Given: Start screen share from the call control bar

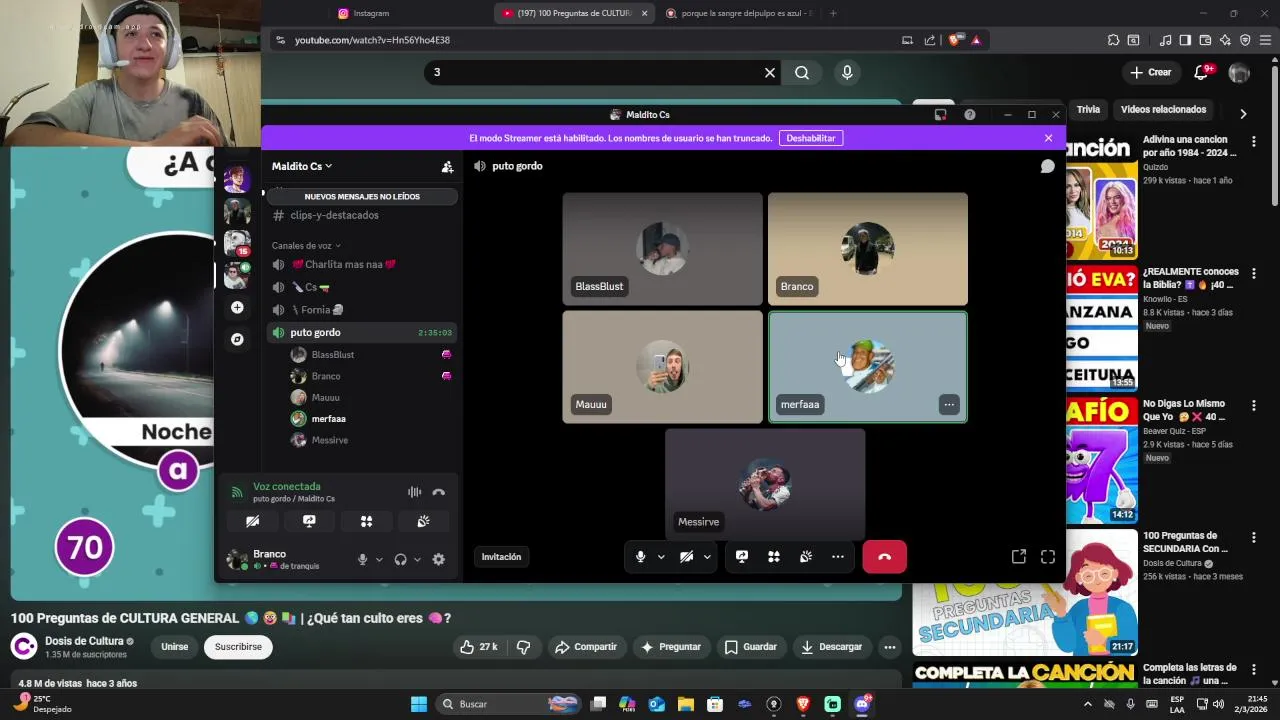Looking at the screenshot, I should (742, 557).
